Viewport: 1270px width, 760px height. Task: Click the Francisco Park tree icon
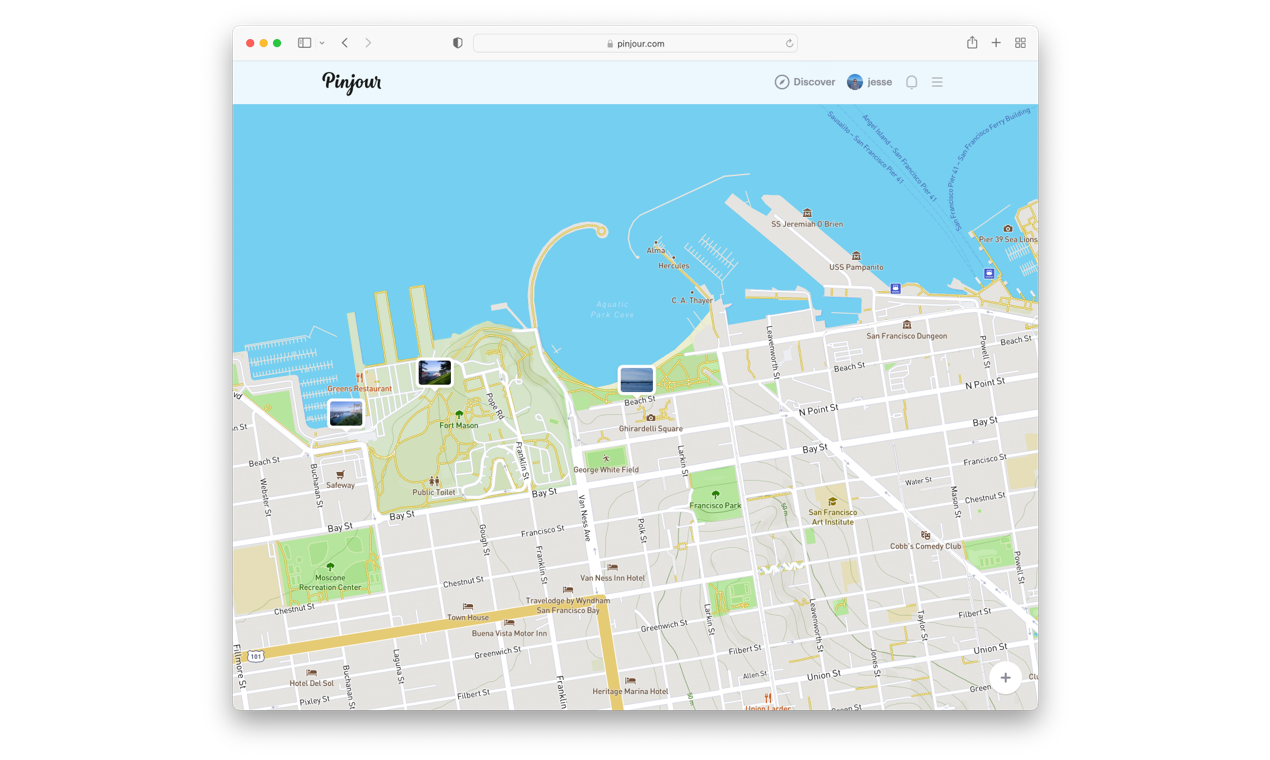pos(715,494)
